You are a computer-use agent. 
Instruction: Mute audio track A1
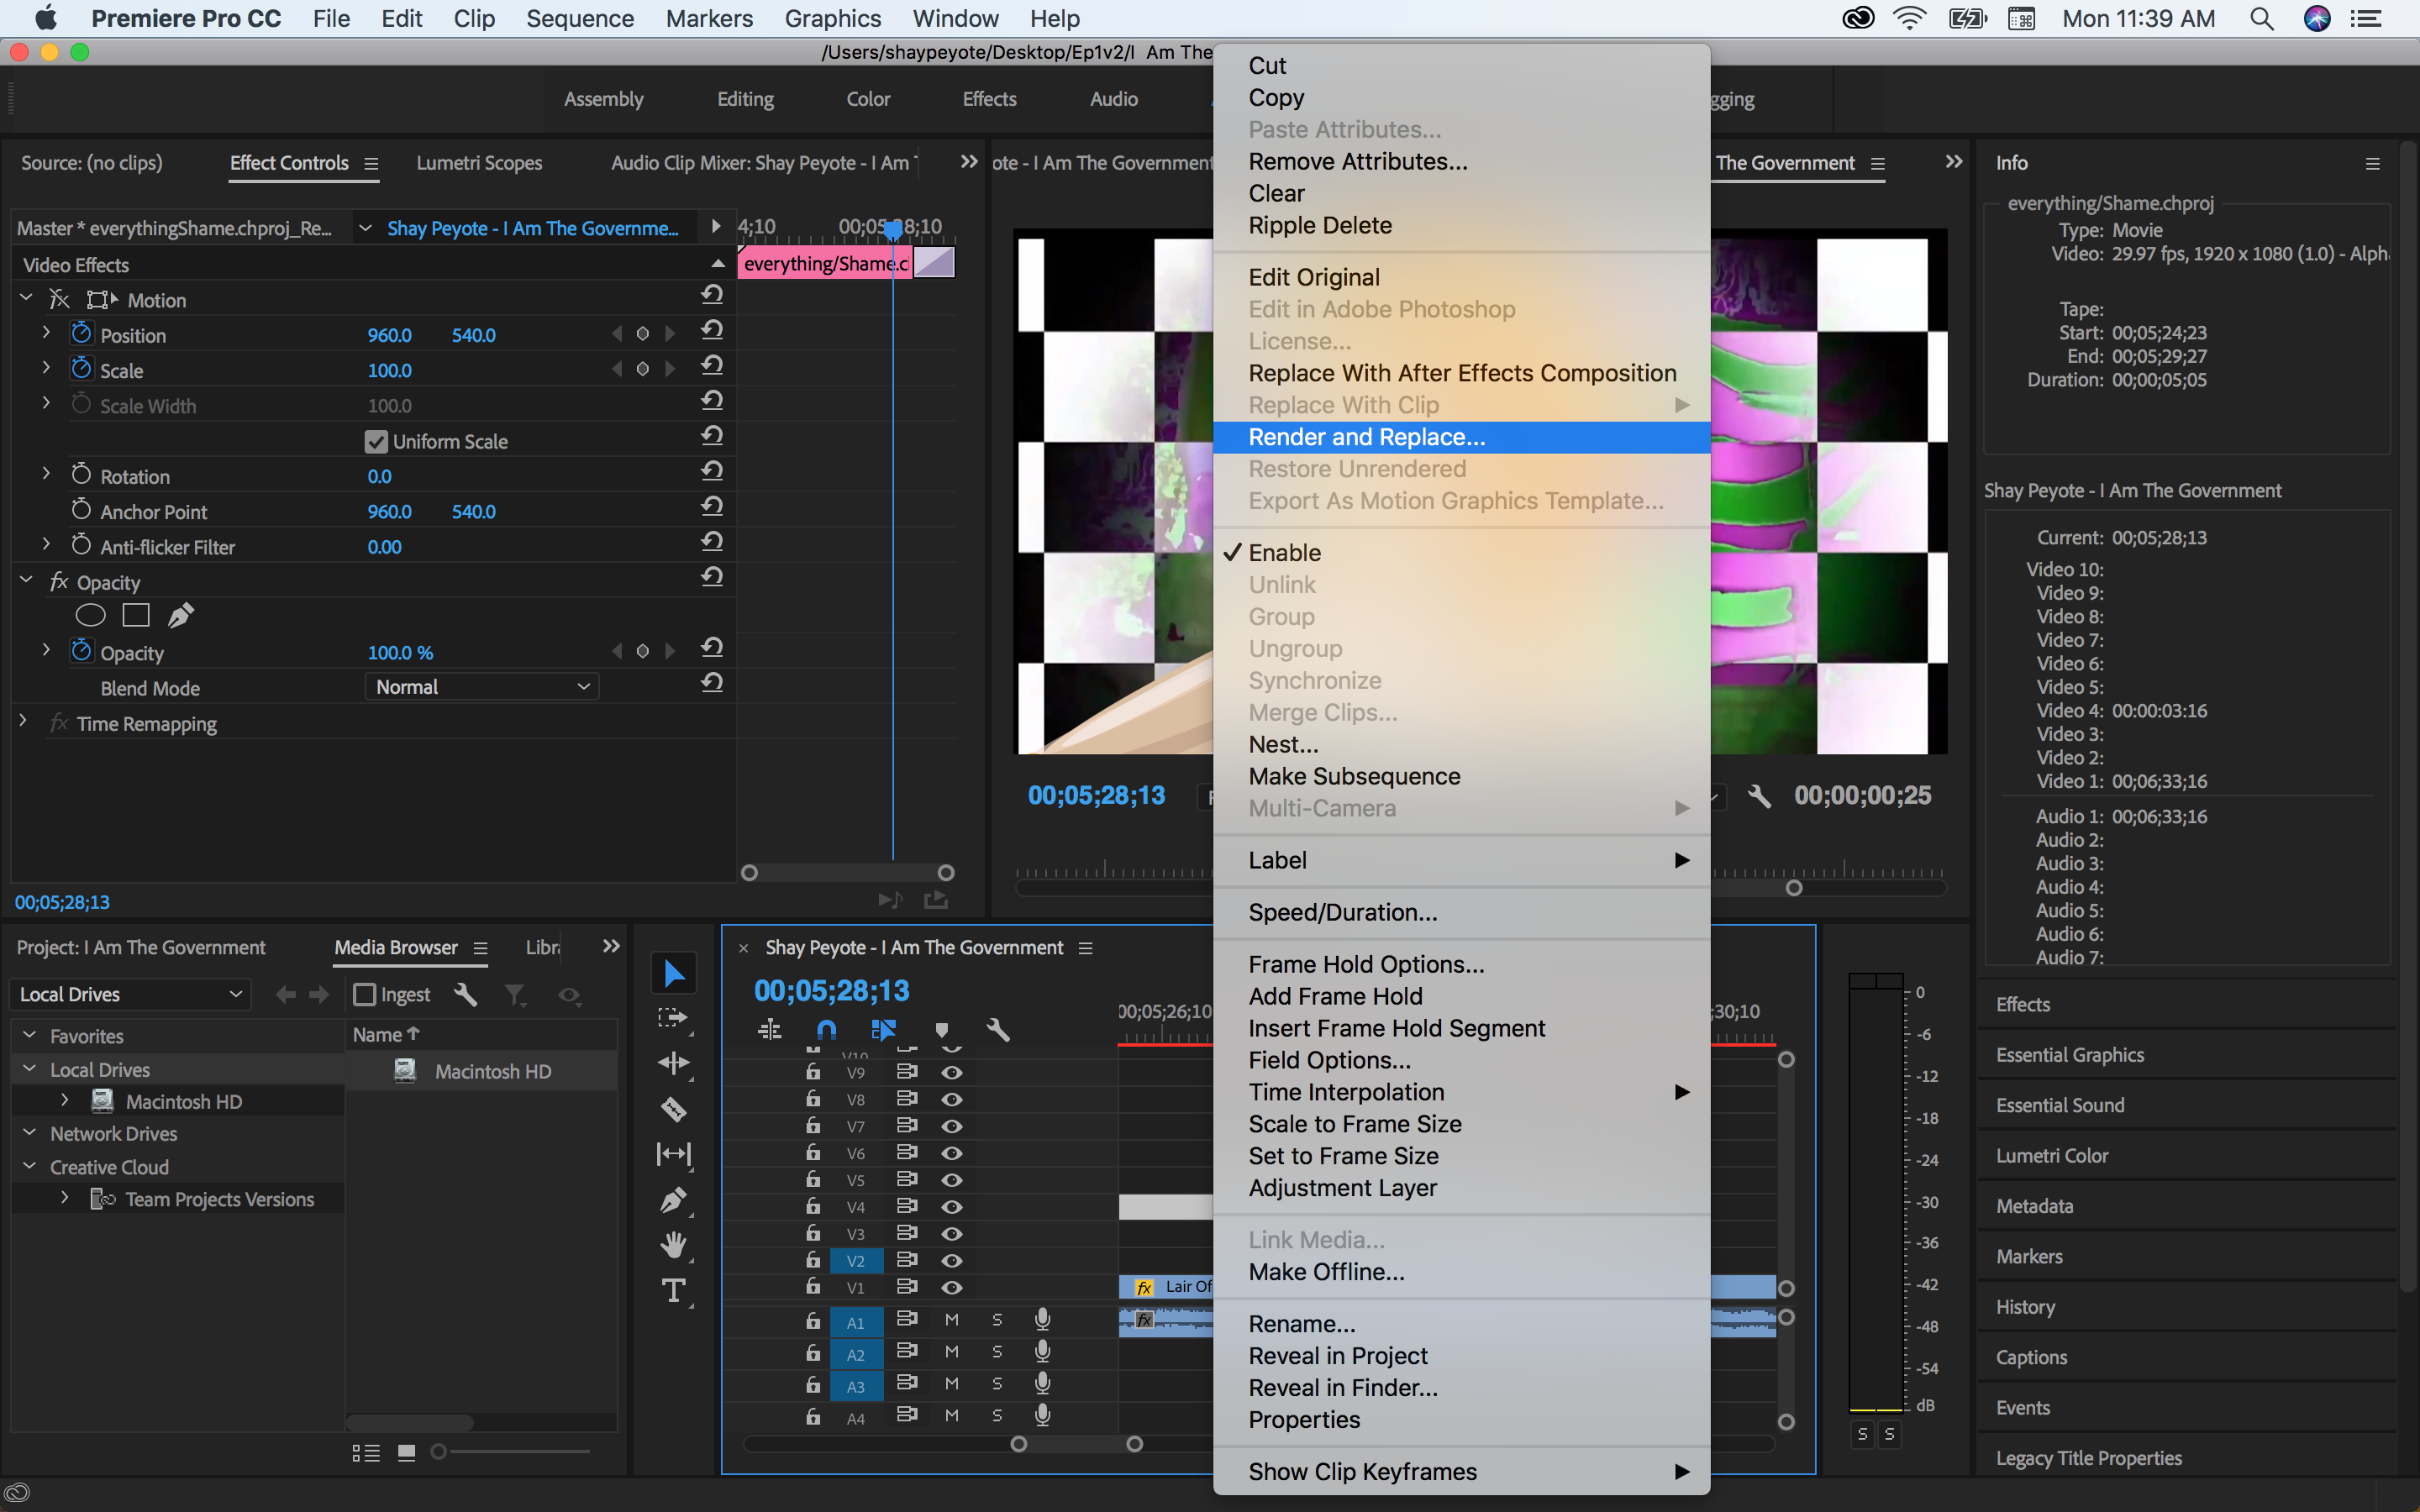[951, 1320]
